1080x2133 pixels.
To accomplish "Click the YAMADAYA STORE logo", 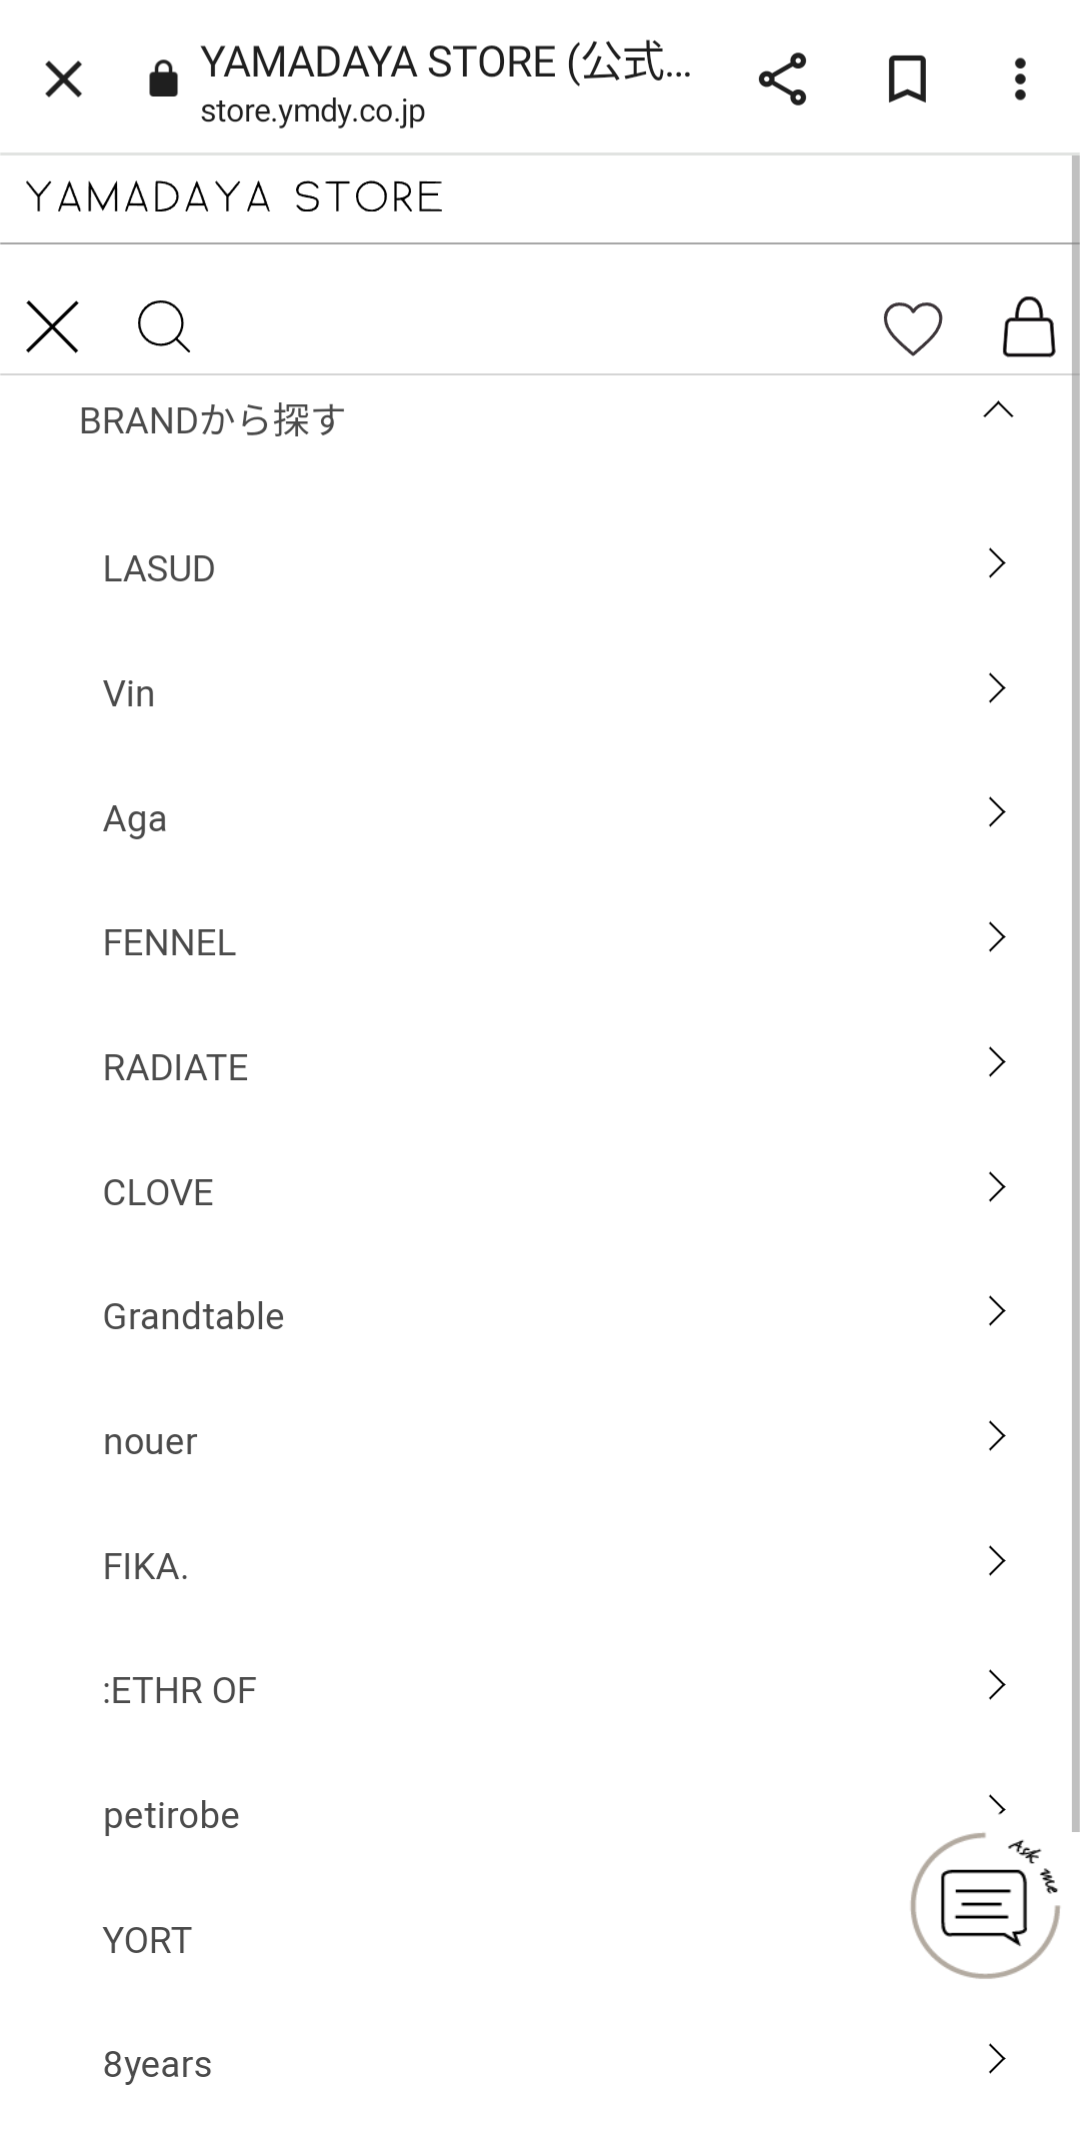I will (x=234, y=197).
